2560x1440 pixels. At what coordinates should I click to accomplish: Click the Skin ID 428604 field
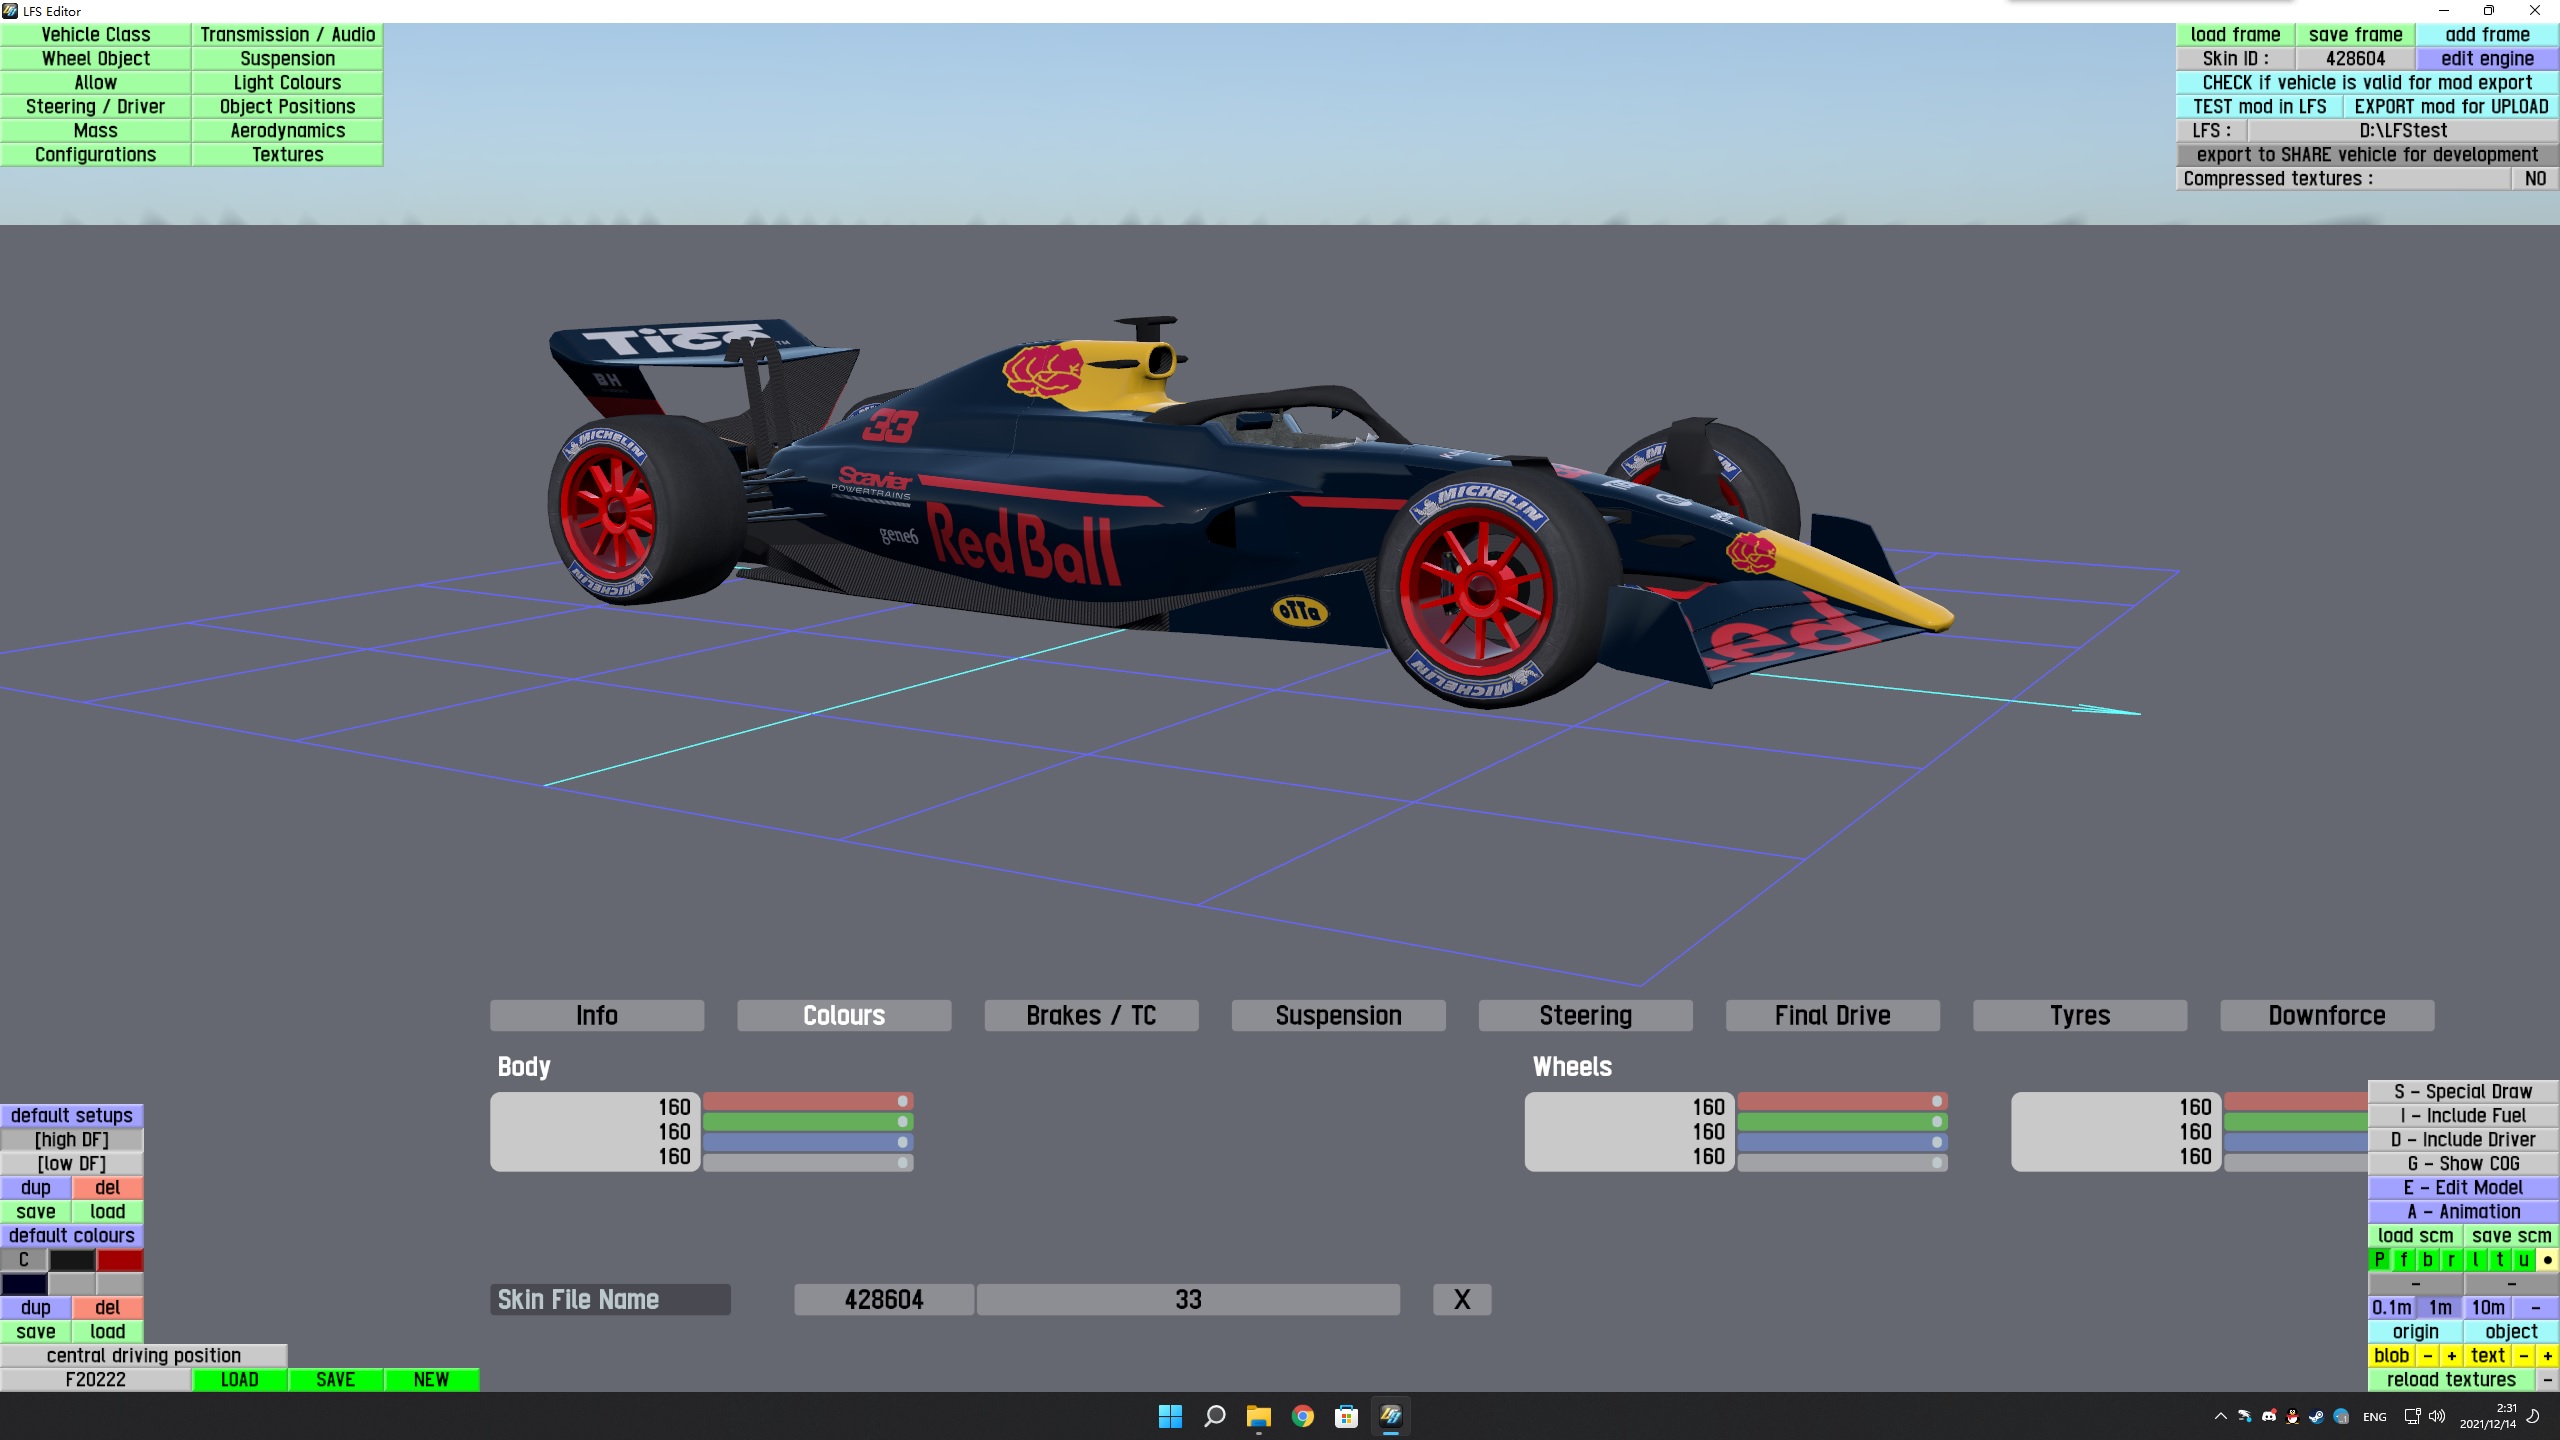pos(2354,59)
